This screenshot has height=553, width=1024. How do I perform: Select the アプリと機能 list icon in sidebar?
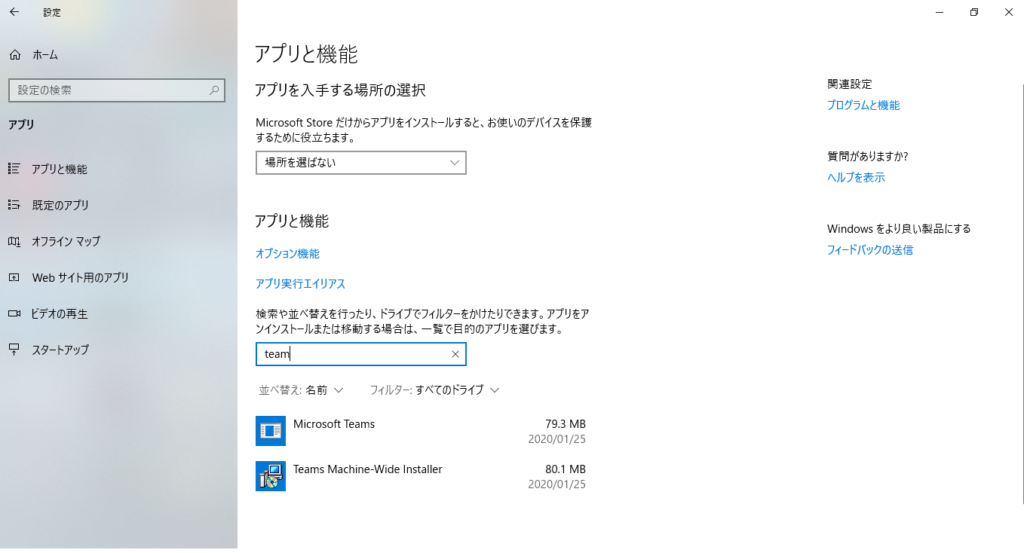(14, 169)
